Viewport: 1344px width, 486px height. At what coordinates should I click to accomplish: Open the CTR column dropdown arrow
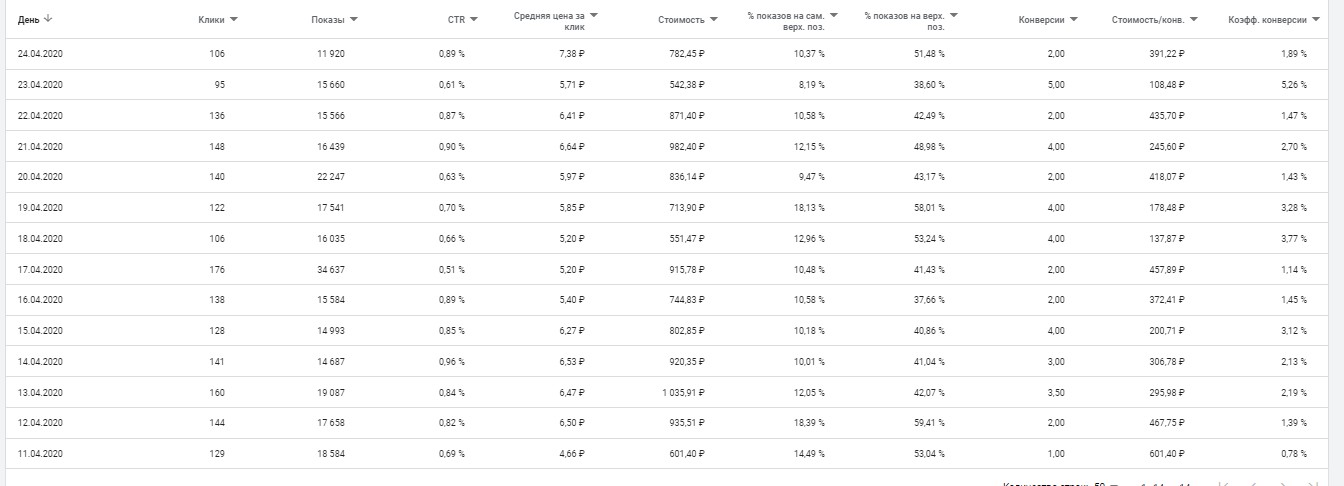474,19
